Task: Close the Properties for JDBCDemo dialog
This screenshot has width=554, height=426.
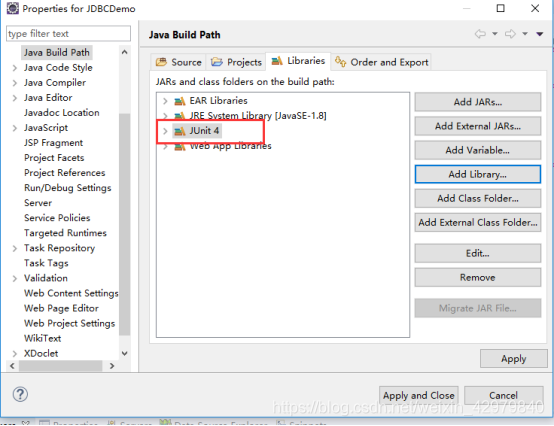Action: 535,8
